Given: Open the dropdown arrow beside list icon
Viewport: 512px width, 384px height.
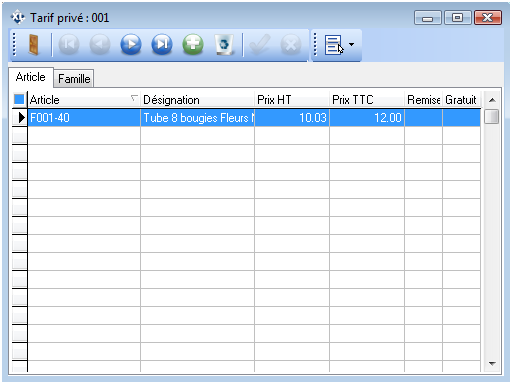Looking at the screenshot, I should pyautogui.click(x=351, y=44).
